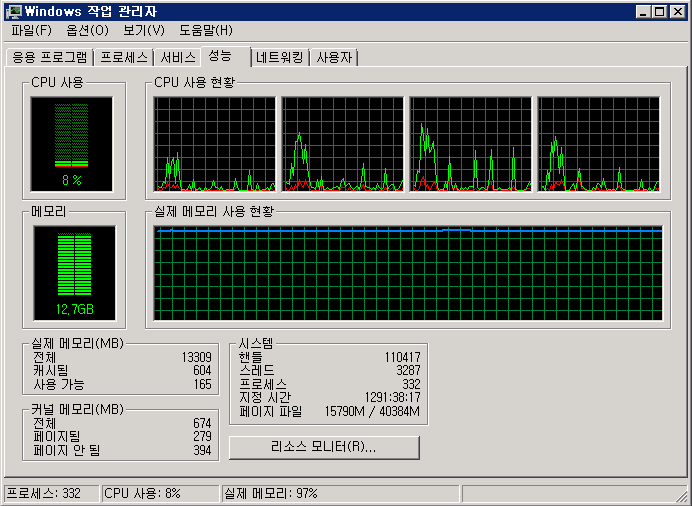Click the second CPU history graph
The height and width of the screenshot is (506, 692).
coord(342,144)
